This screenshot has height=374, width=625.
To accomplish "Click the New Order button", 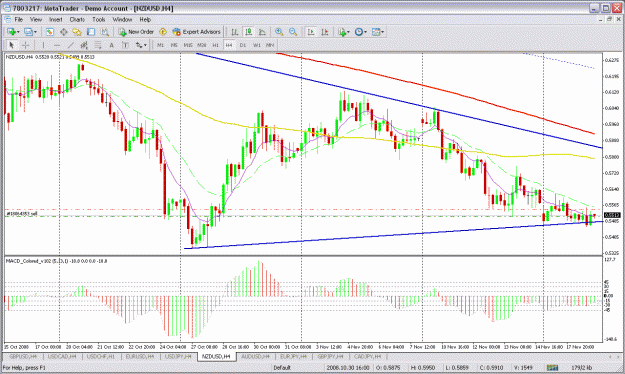I will [136, 32].
